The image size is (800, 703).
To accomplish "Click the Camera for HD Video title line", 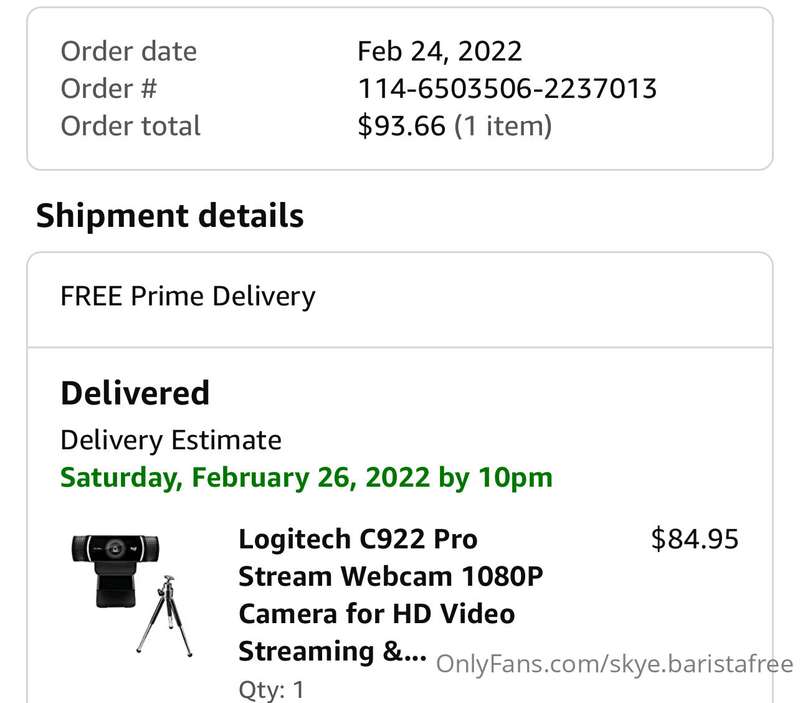I will tap(377, 614).
